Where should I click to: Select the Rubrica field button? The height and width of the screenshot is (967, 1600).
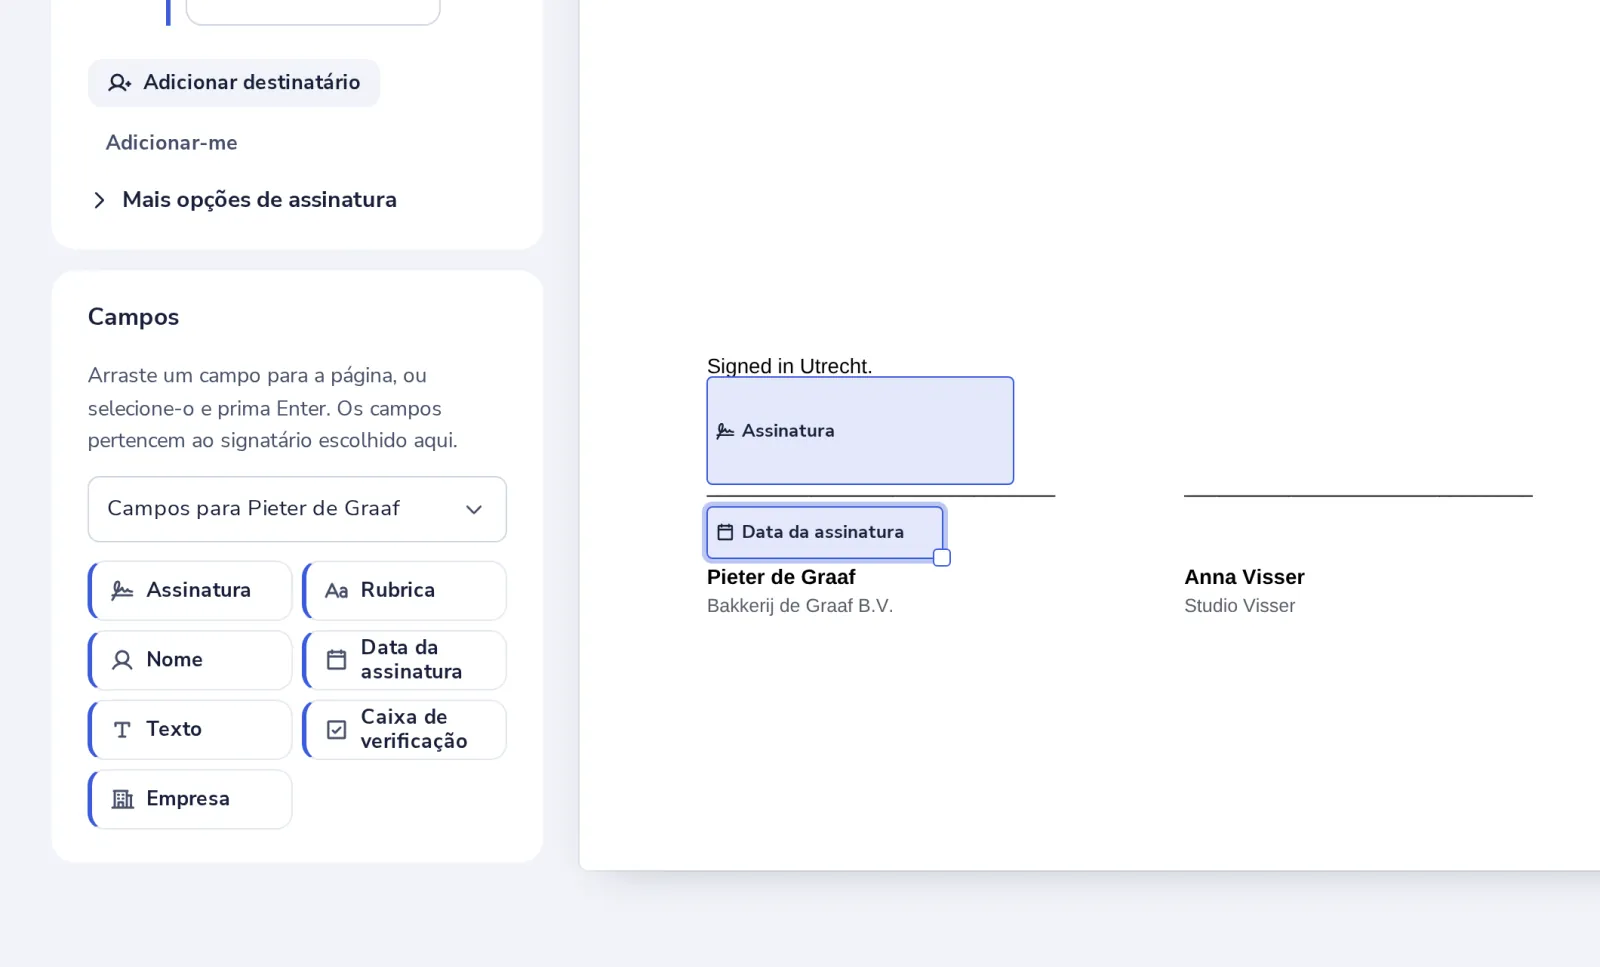point(405,591)
